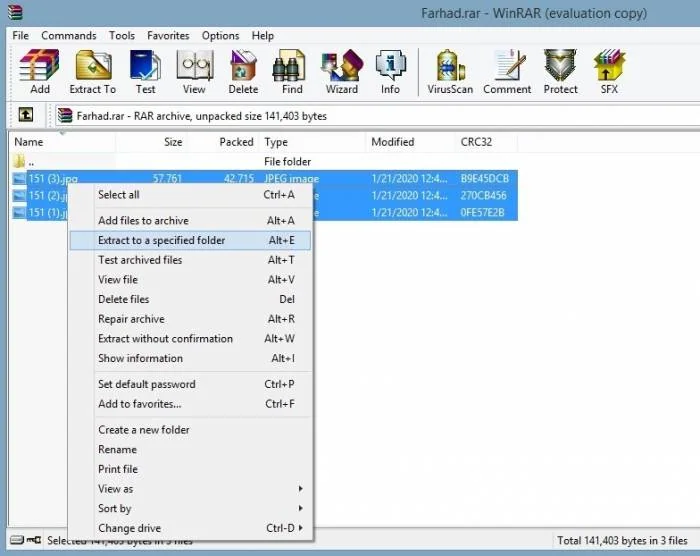
Task: Go up one folder level arrow
Action: point(26,115)
